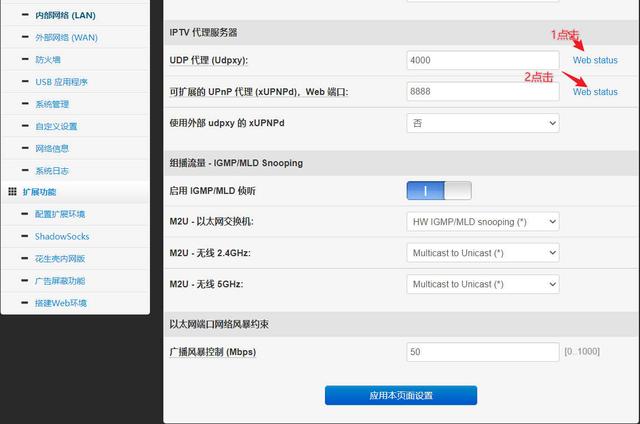Toggle the 启用 IGMP/MLD 侦听 switch
The image size is (640, 424).
[x=438, y=190]
